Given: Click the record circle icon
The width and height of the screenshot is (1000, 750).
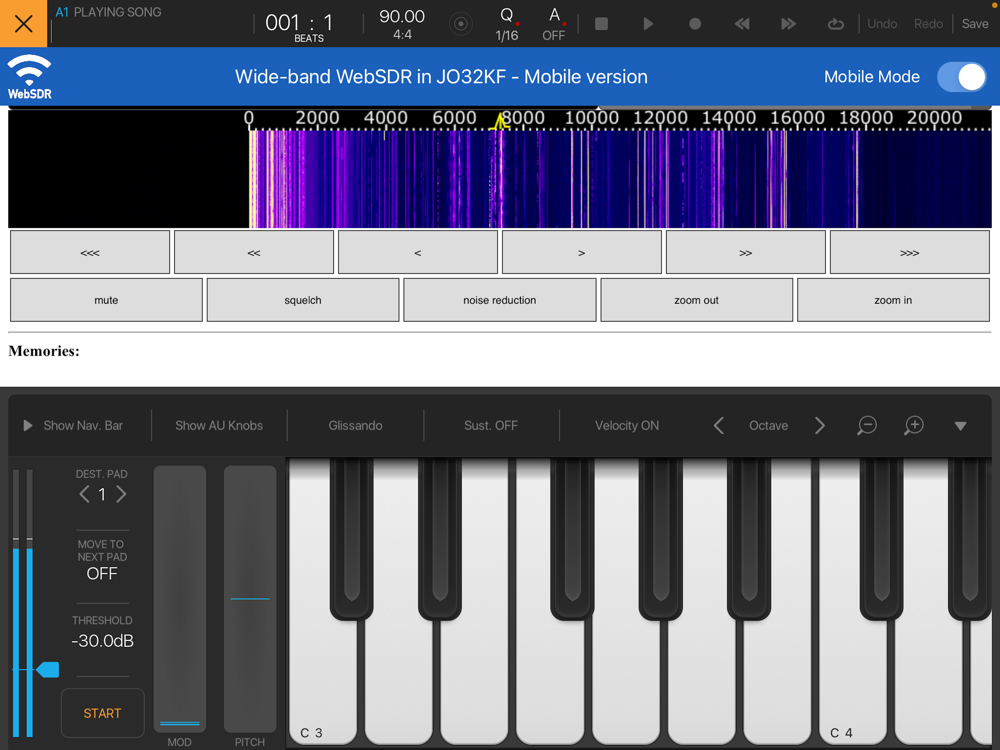Looking at the screenshot, I should 695,24.
